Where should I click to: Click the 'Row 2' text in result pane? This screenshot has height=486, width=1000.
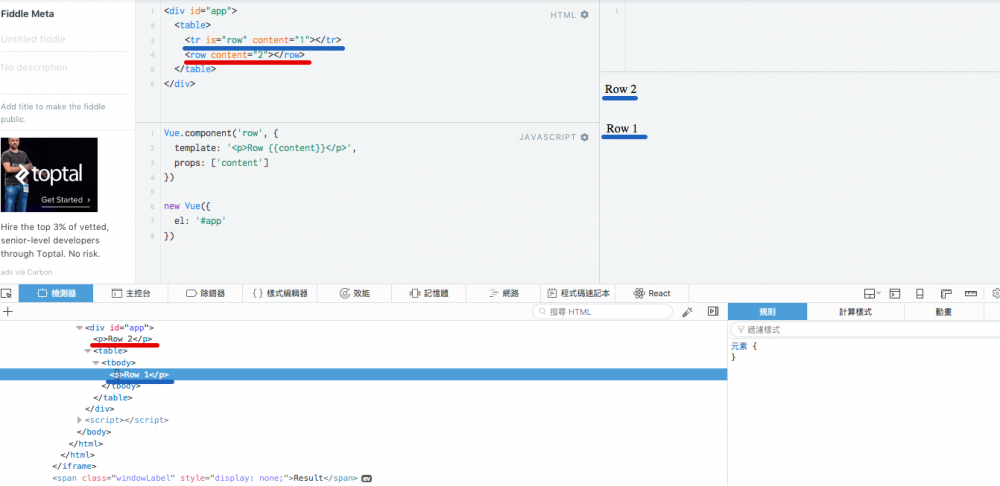[621, 89]
